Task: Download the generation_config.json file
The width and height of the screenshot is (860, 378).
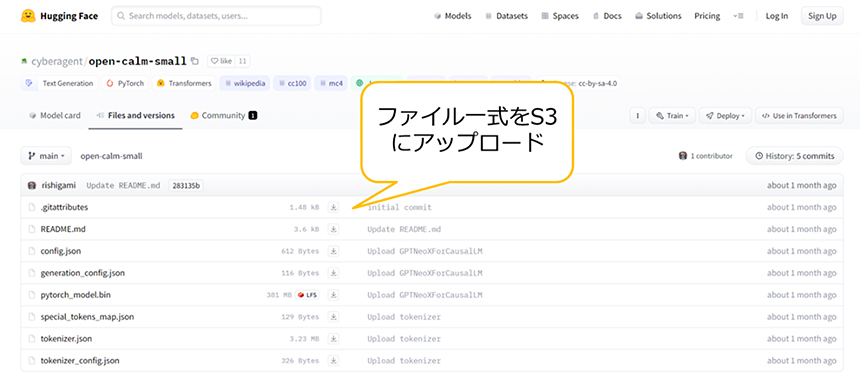Action: 333,273
